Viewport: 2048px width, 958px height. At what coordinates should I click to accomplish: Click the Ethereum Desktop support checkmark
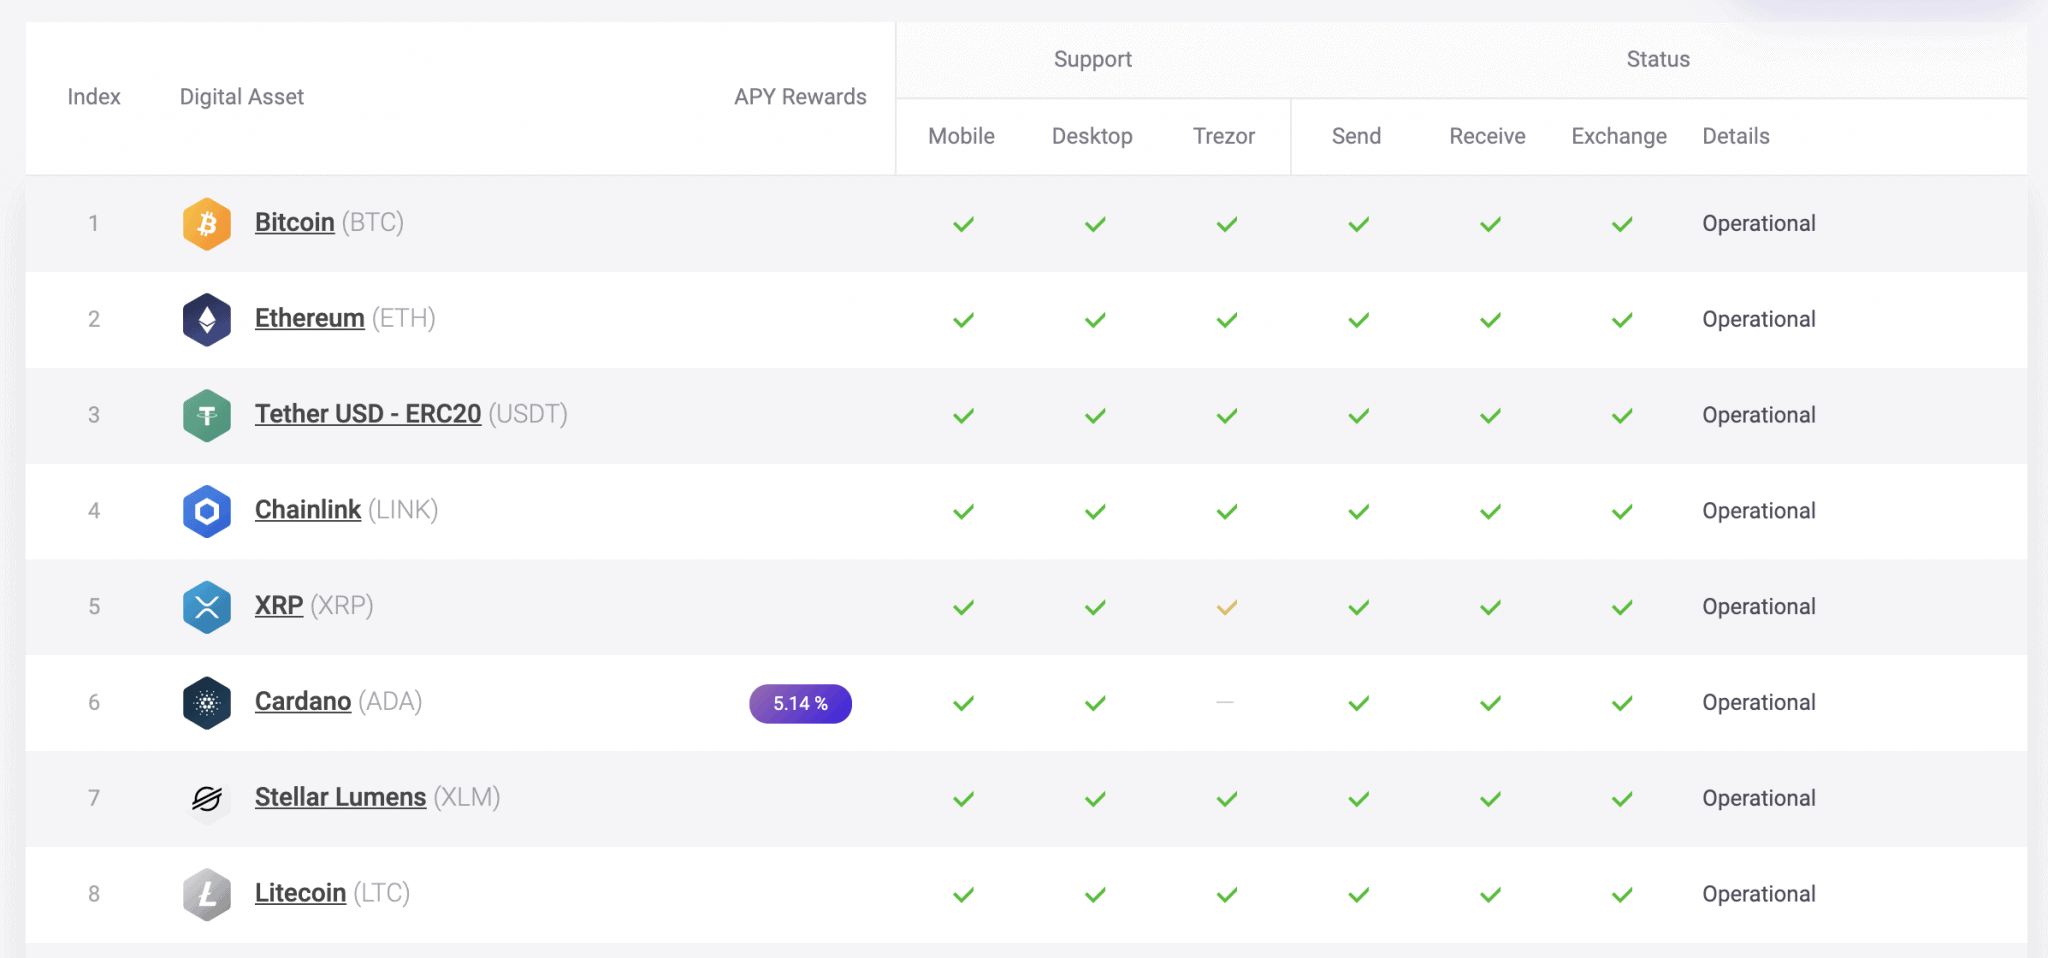click(1095, 320)
